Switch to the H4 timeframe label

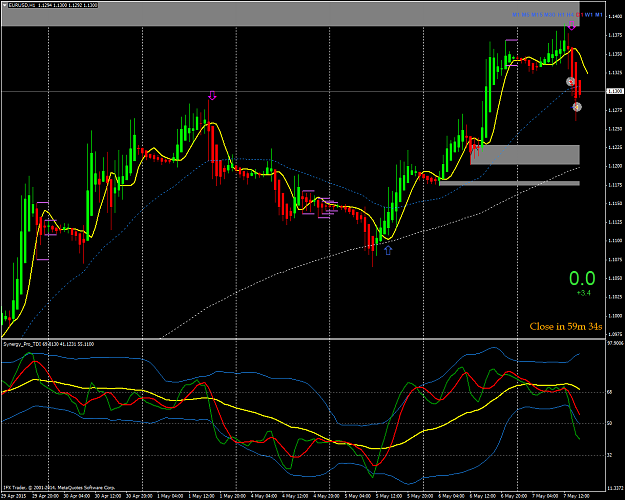coord(570,15)
